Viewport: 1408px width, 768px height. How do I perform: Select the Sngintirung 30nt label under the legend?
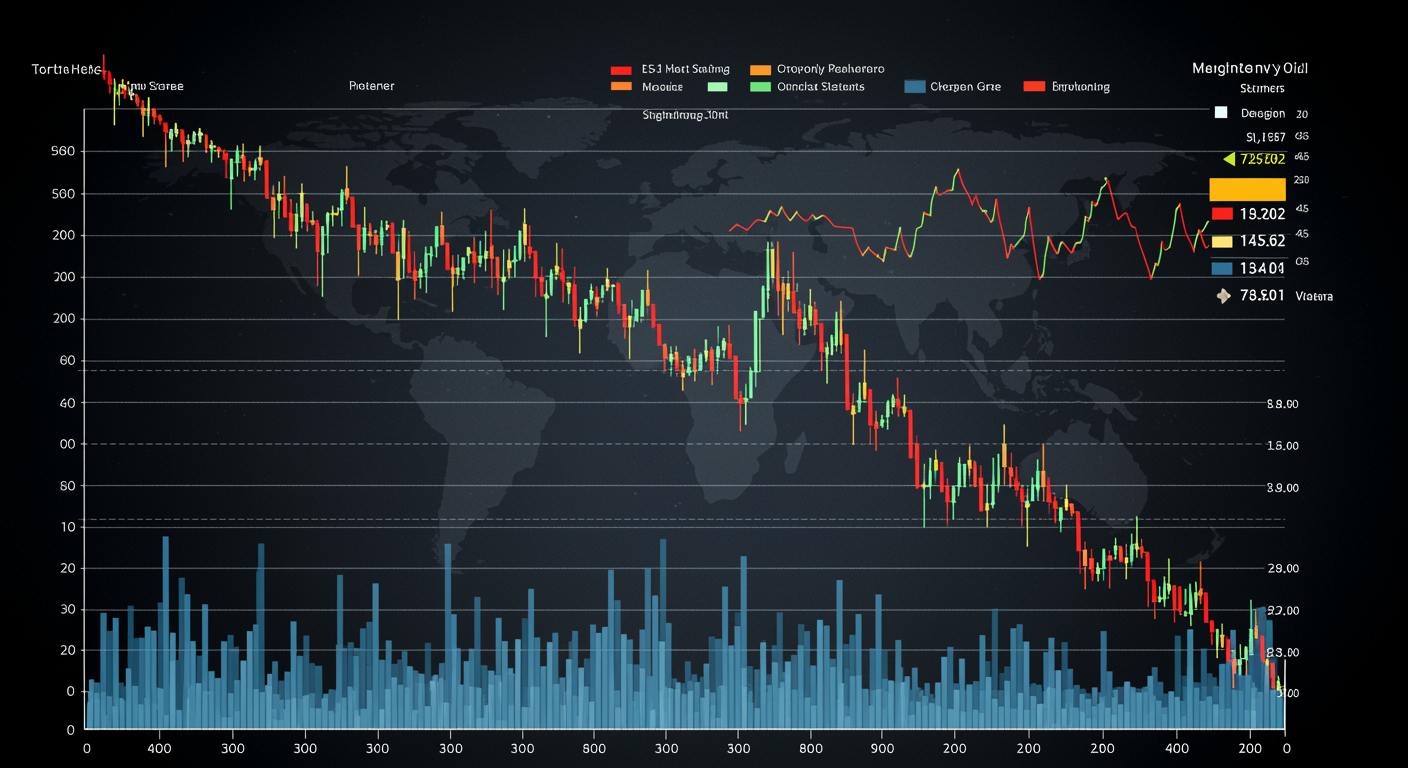[x=685, y=115]
